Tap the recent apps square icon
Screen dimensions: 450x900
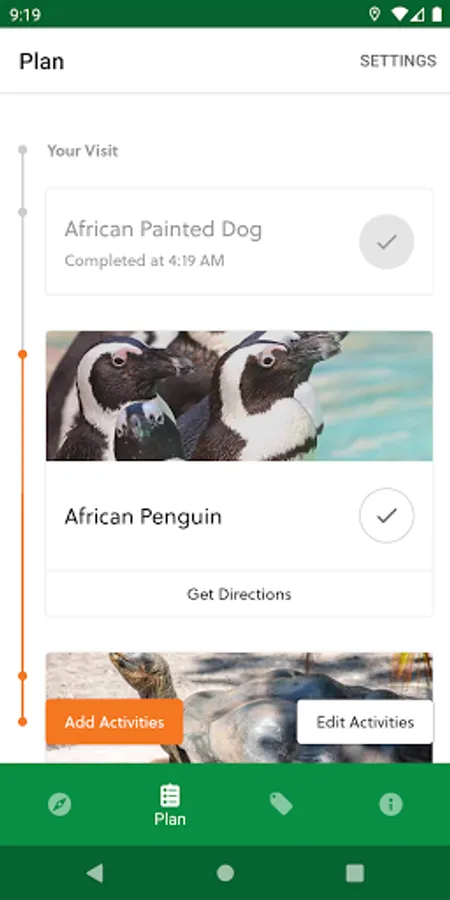[x=355, y=873]
